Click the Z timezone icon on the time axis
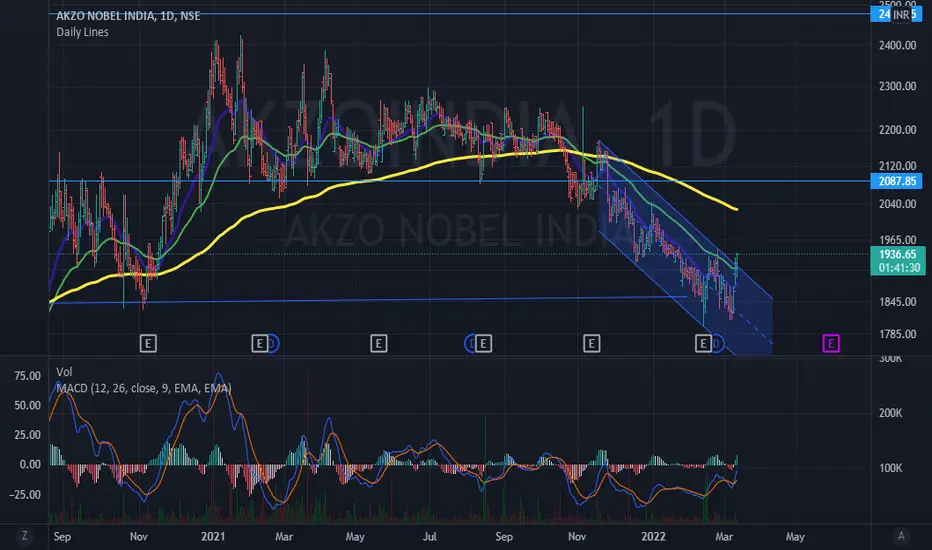This screenshot has height=550, width=932. (22, 535)
